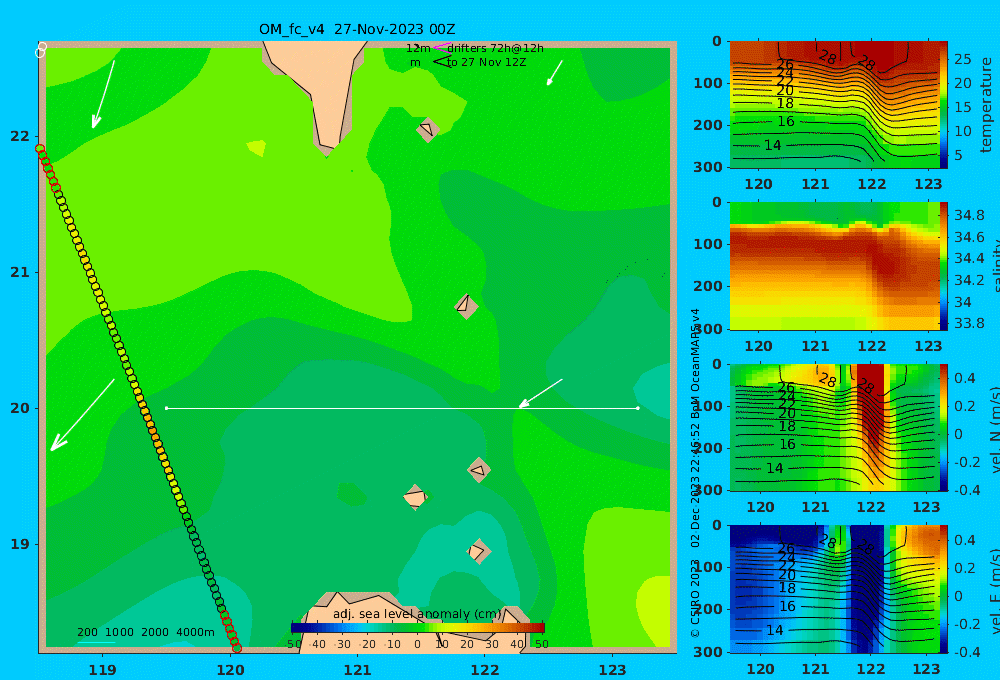Click the eastern endpoint of the white transect line
The width and height of the screenshot is (1000, 680).
pyautogui.click(x=638, y=408)
